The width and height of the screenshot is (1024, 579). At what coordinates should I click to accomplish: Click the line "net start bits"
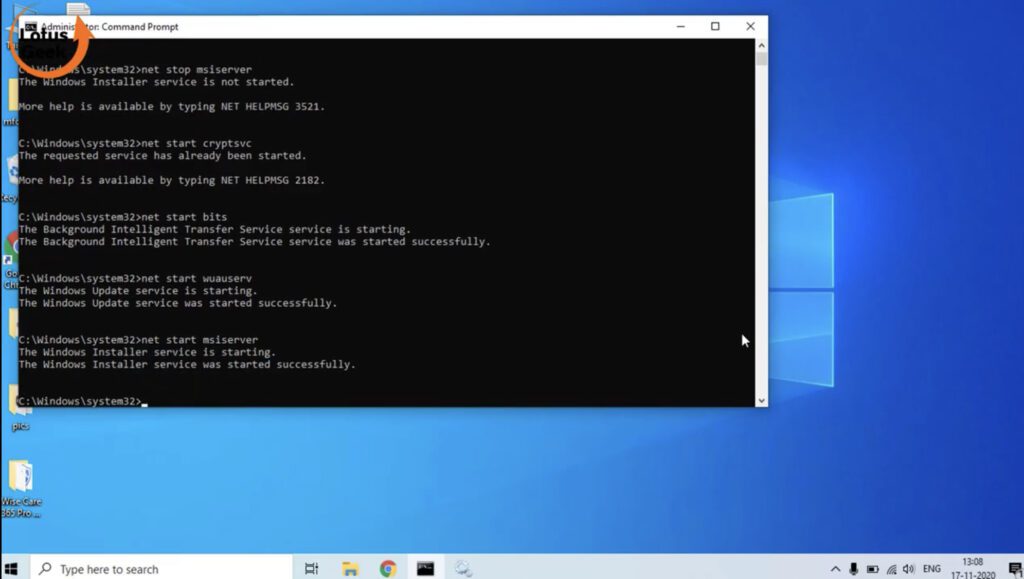(123, 217)
